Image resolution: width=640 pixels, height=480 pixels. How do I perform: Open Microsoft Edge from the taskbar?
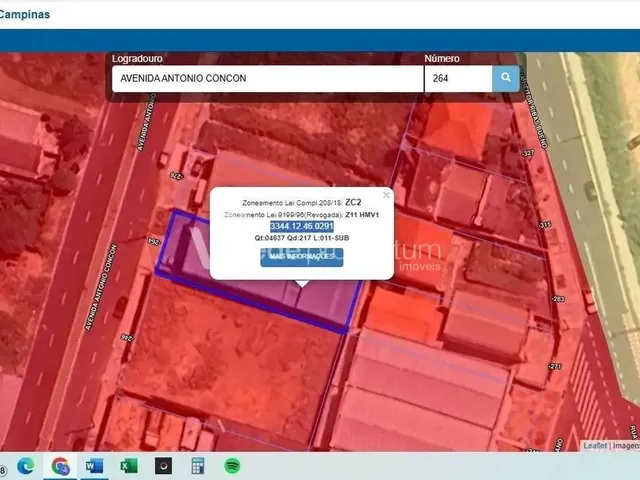(x=25, y=466)
